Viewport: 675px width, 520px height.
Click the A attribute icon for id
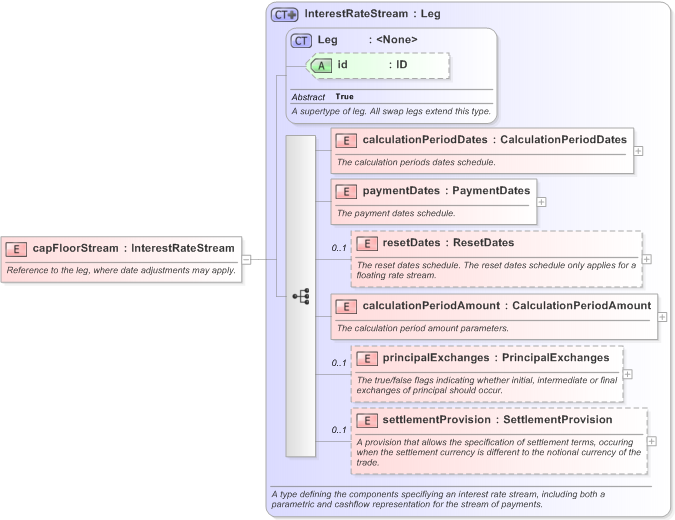click(321, 66)
